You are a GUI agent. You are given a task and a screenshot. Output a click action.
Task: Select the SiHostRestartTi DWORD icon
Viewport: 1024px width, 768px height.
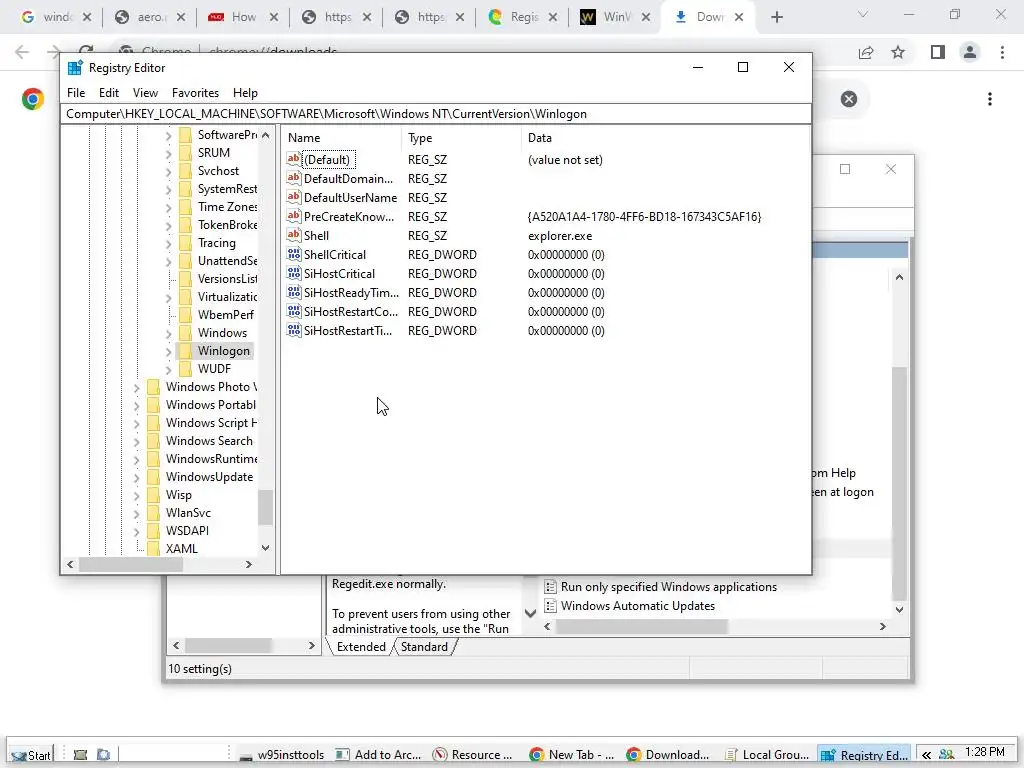(x=294, y=330)
